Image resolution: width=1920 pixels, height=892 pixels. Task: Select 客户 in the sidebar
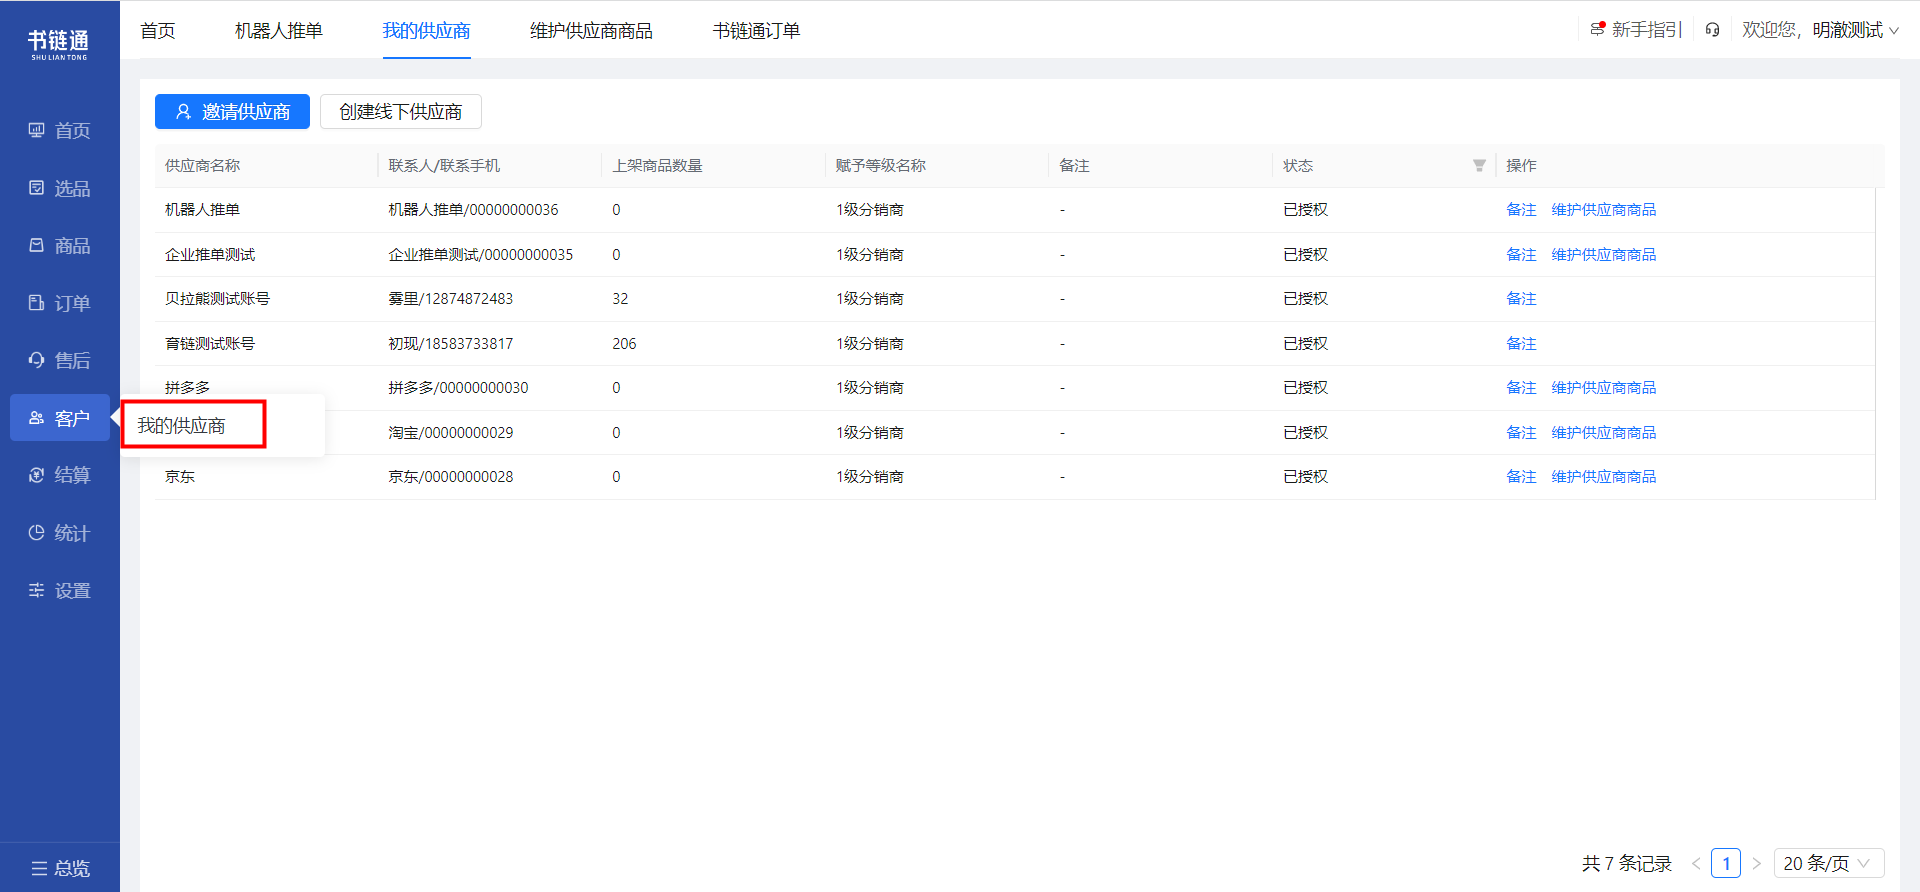tap(60, 418)
